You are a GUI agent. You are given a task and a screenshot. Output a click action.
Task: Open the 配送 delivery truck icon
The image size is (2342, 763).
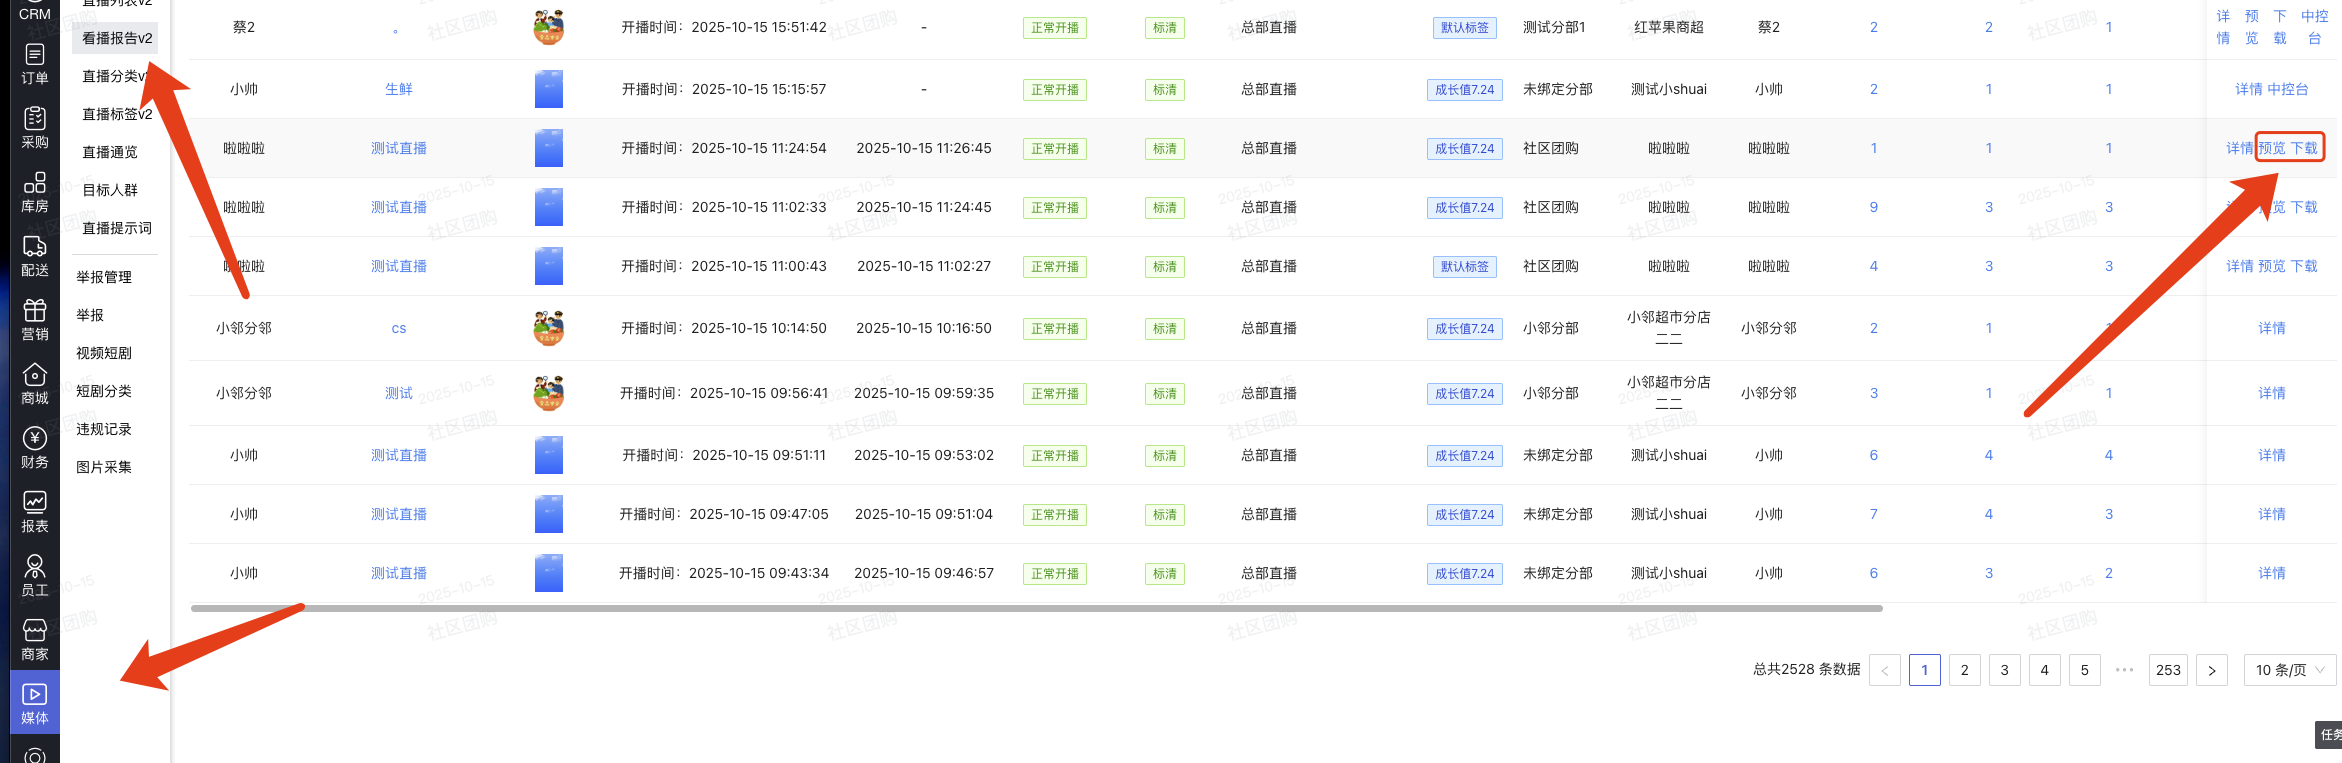pos(35,256)
